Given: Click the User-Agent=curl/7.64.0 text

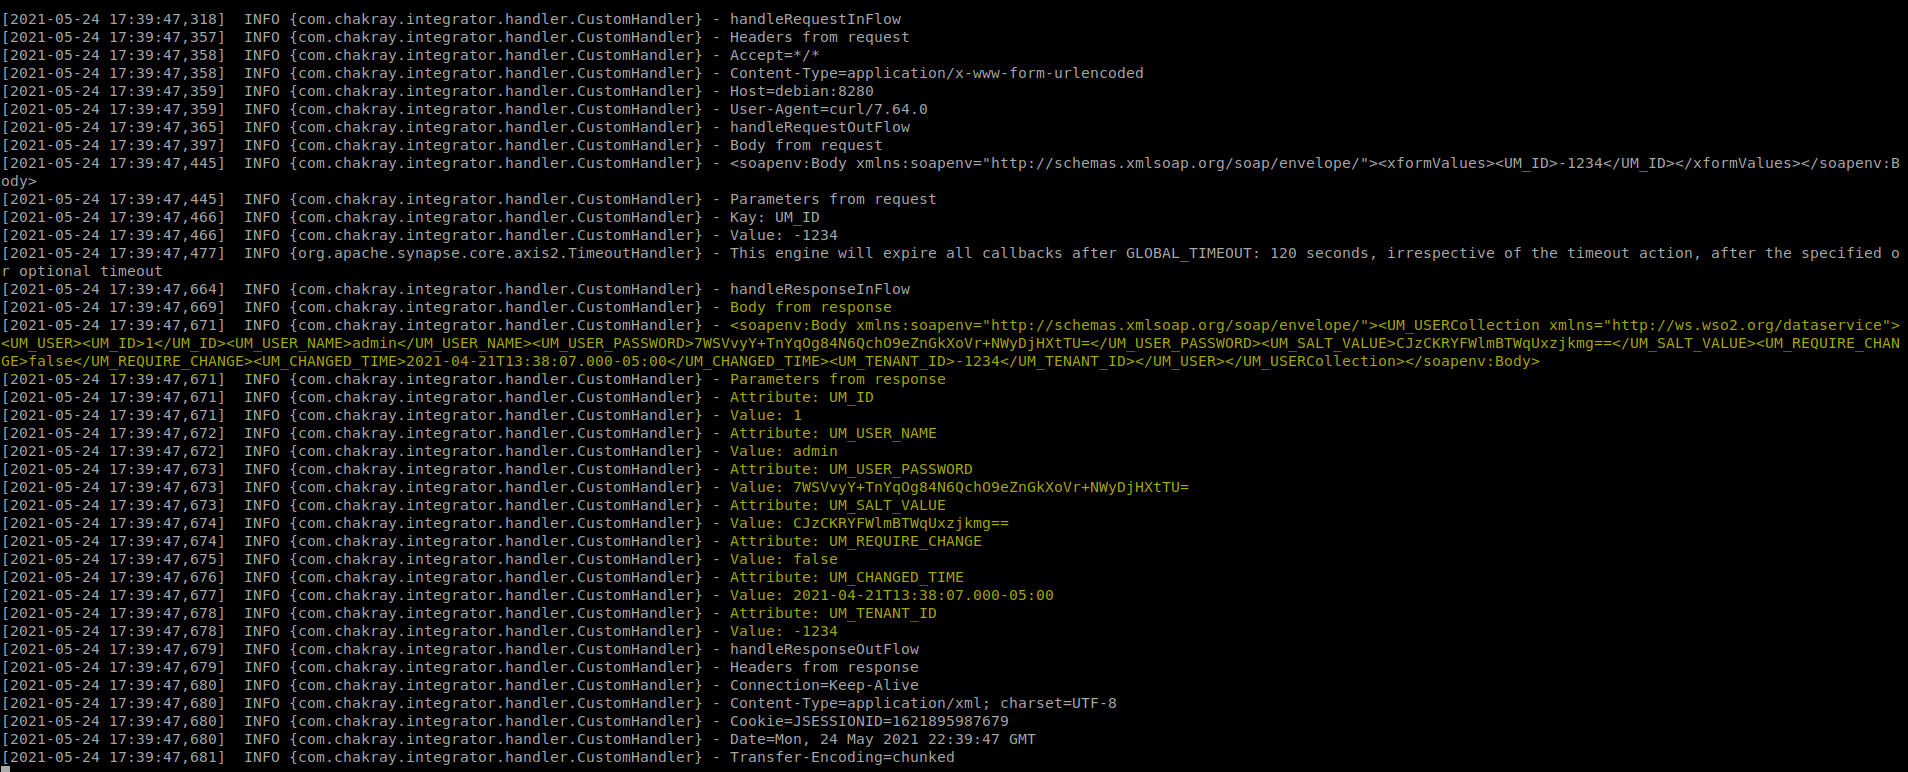Looking at the screenshot, I should click(x=828, y=109).
